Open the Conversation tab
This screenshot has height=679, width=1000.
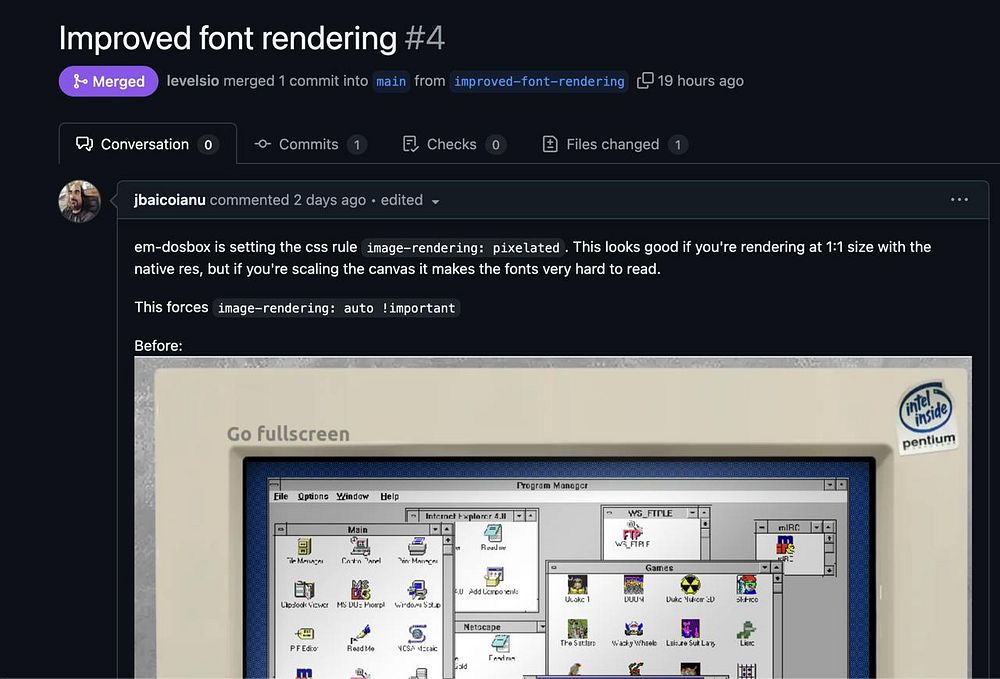point(147,144)
